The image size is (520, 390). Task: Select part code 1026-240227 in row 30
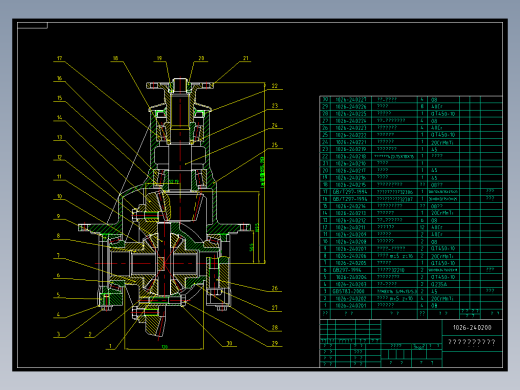(x=351, y=100)
